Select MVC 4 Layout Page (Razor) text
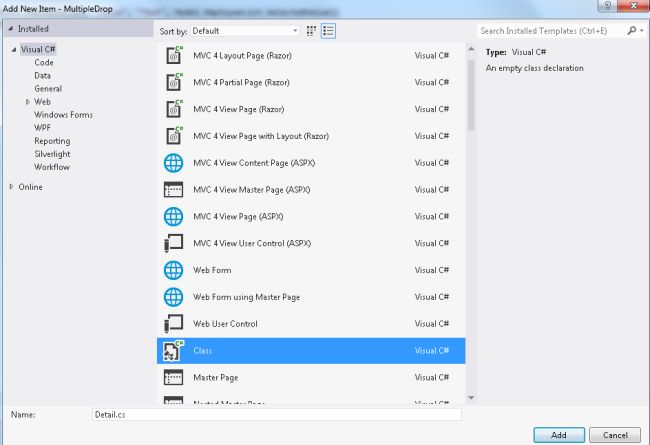Screen dimensions: 650x445 [x=242, y=56]
